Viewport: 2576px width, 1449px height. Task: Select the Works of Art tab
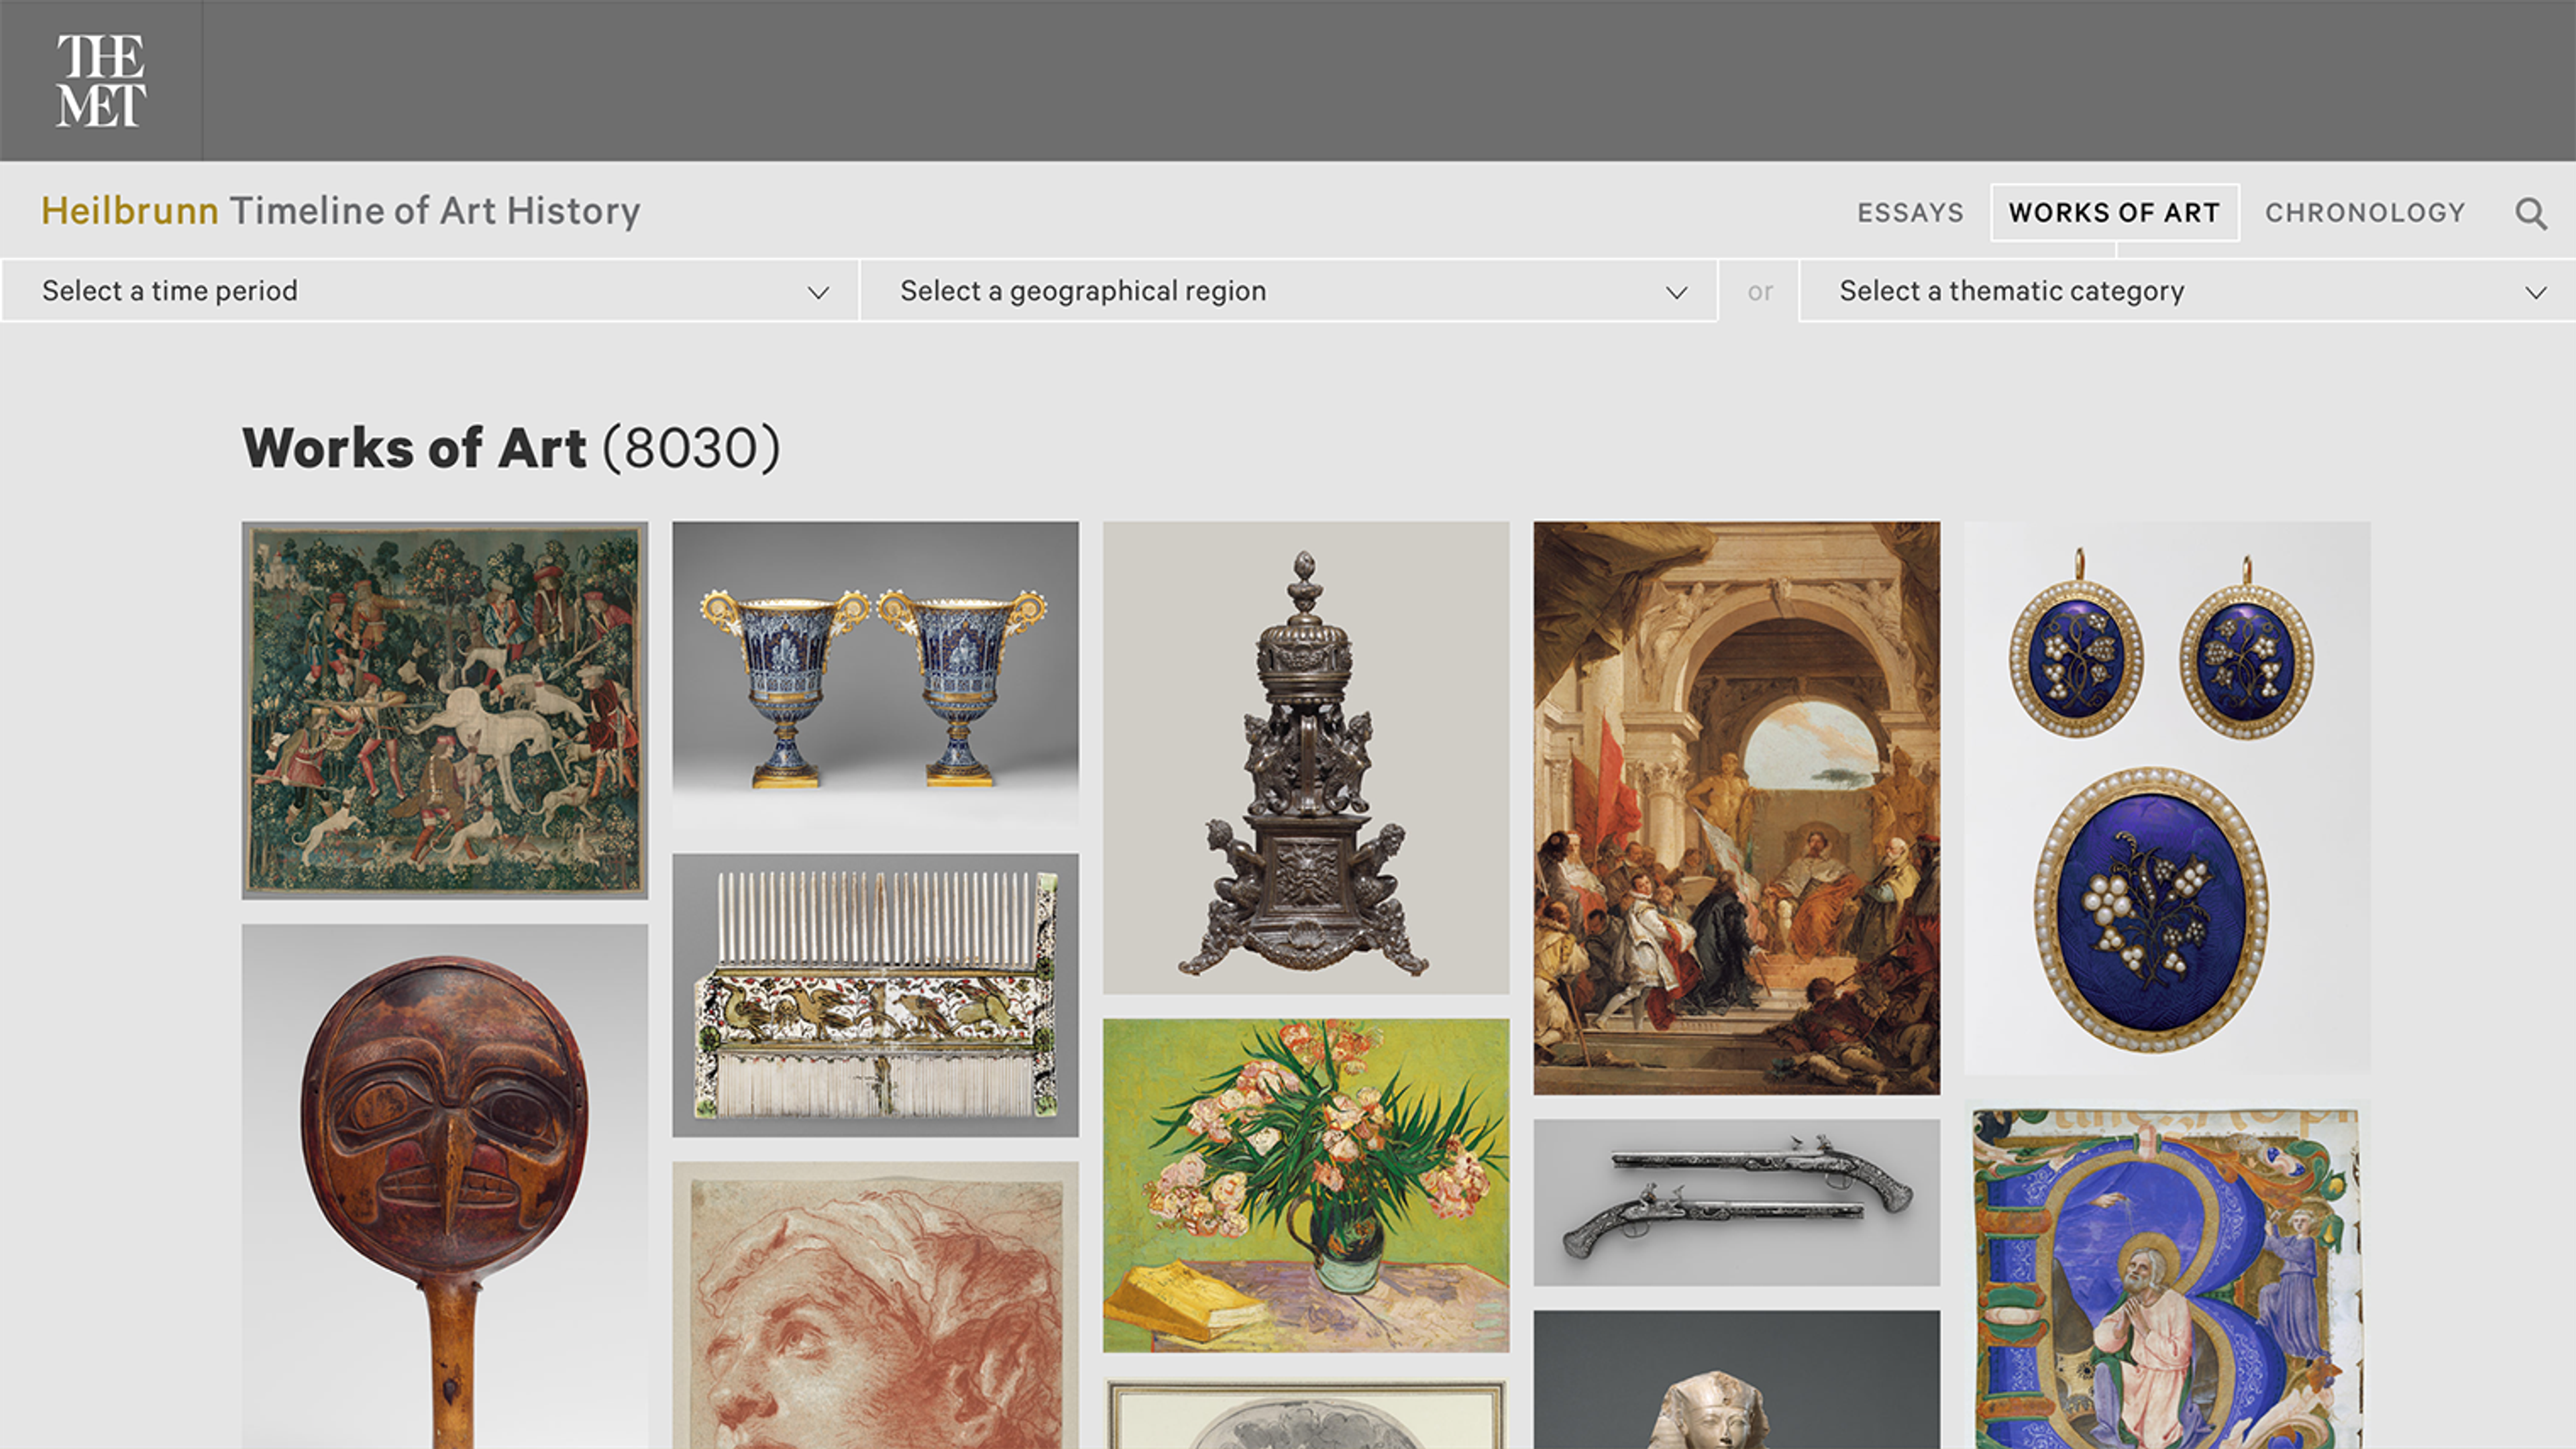tap(2114, 213)
